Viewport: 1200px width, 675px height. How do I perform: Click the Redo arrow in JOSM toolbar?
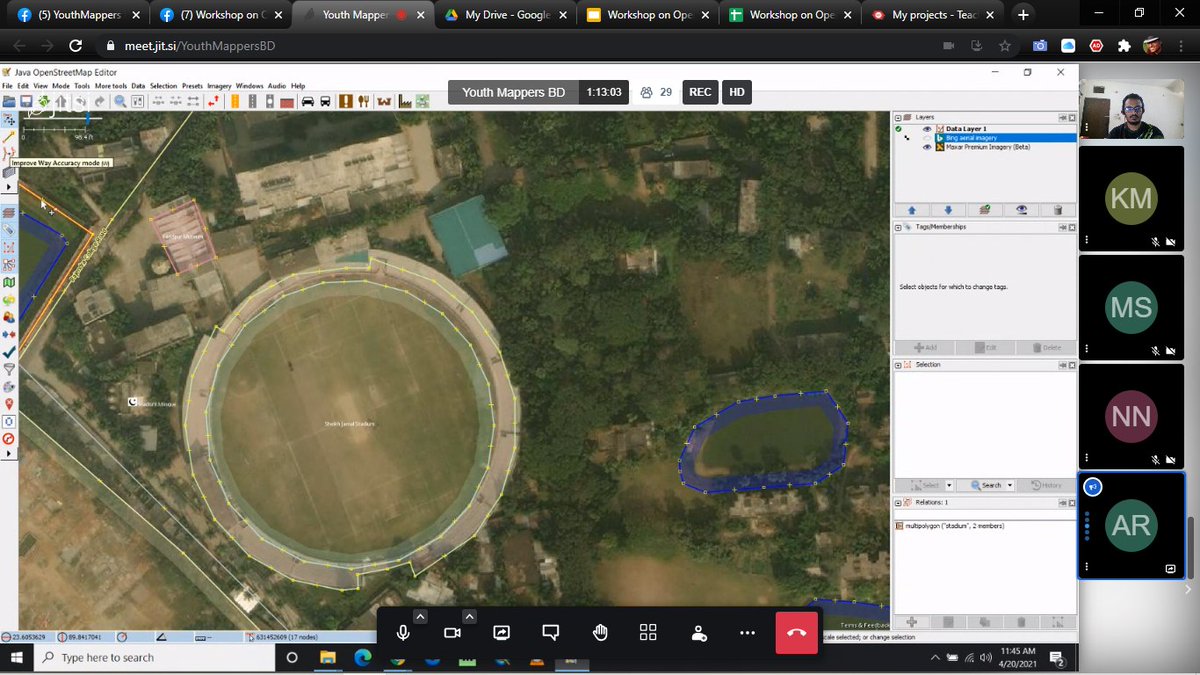tap(99, 102)
